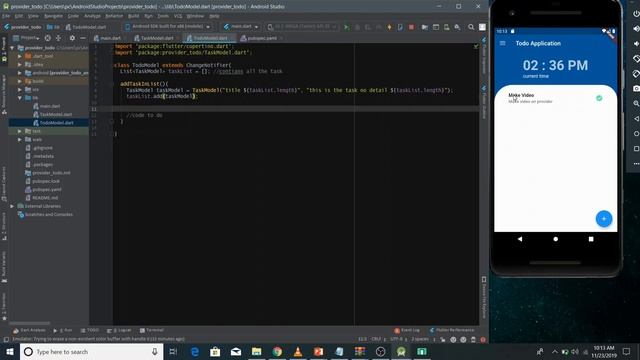Image resolution: width=640 pixels, height=360 pixels.
Task: Click the emulator camera screenshot icon
Action: tap(636, 89)
